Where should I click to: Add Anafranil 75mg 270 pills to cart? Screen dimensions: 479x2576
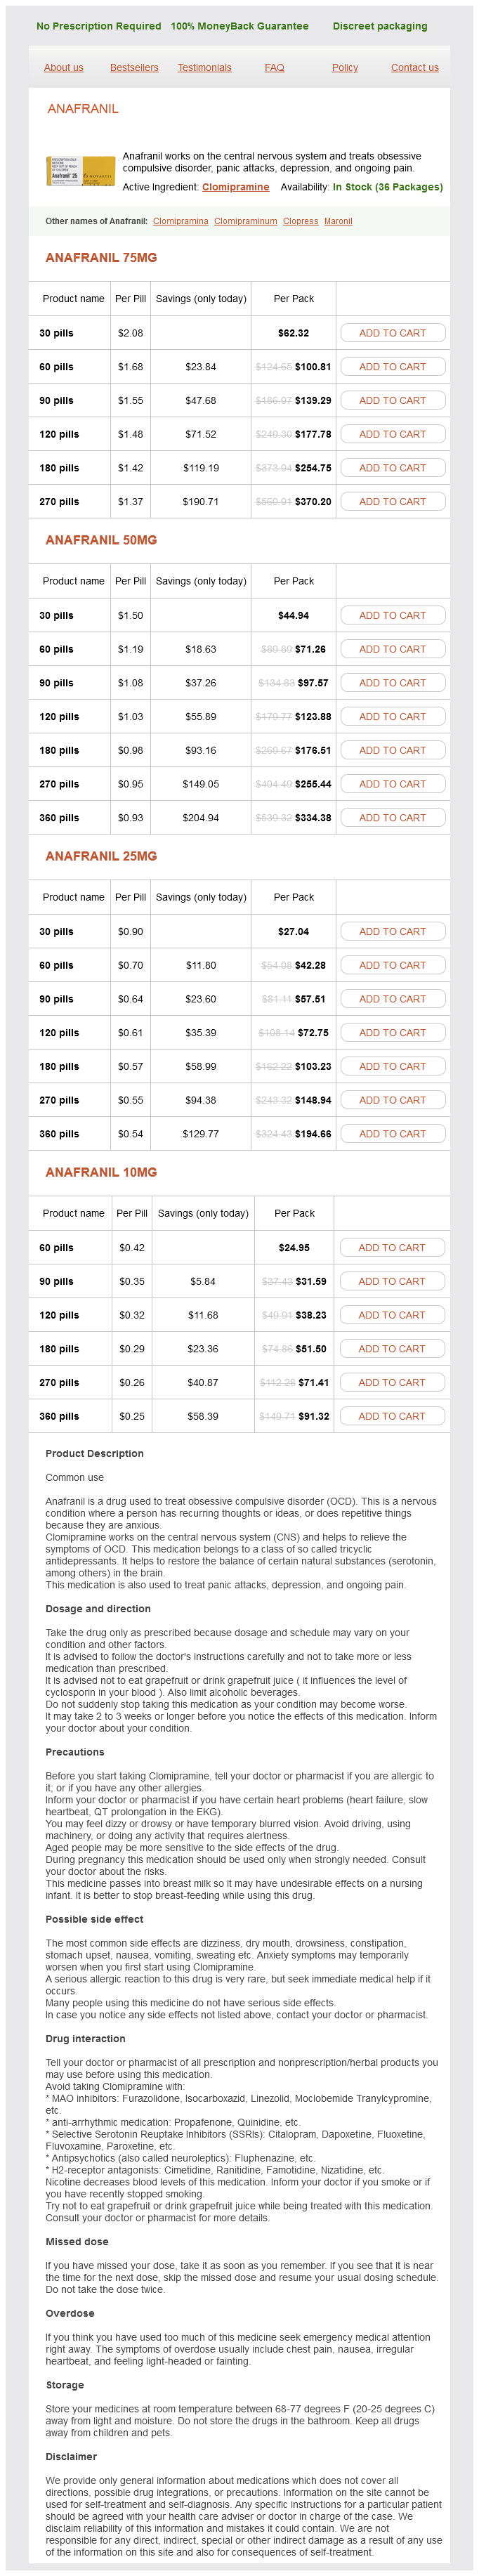pyautogui.click(x=392, y=502)
